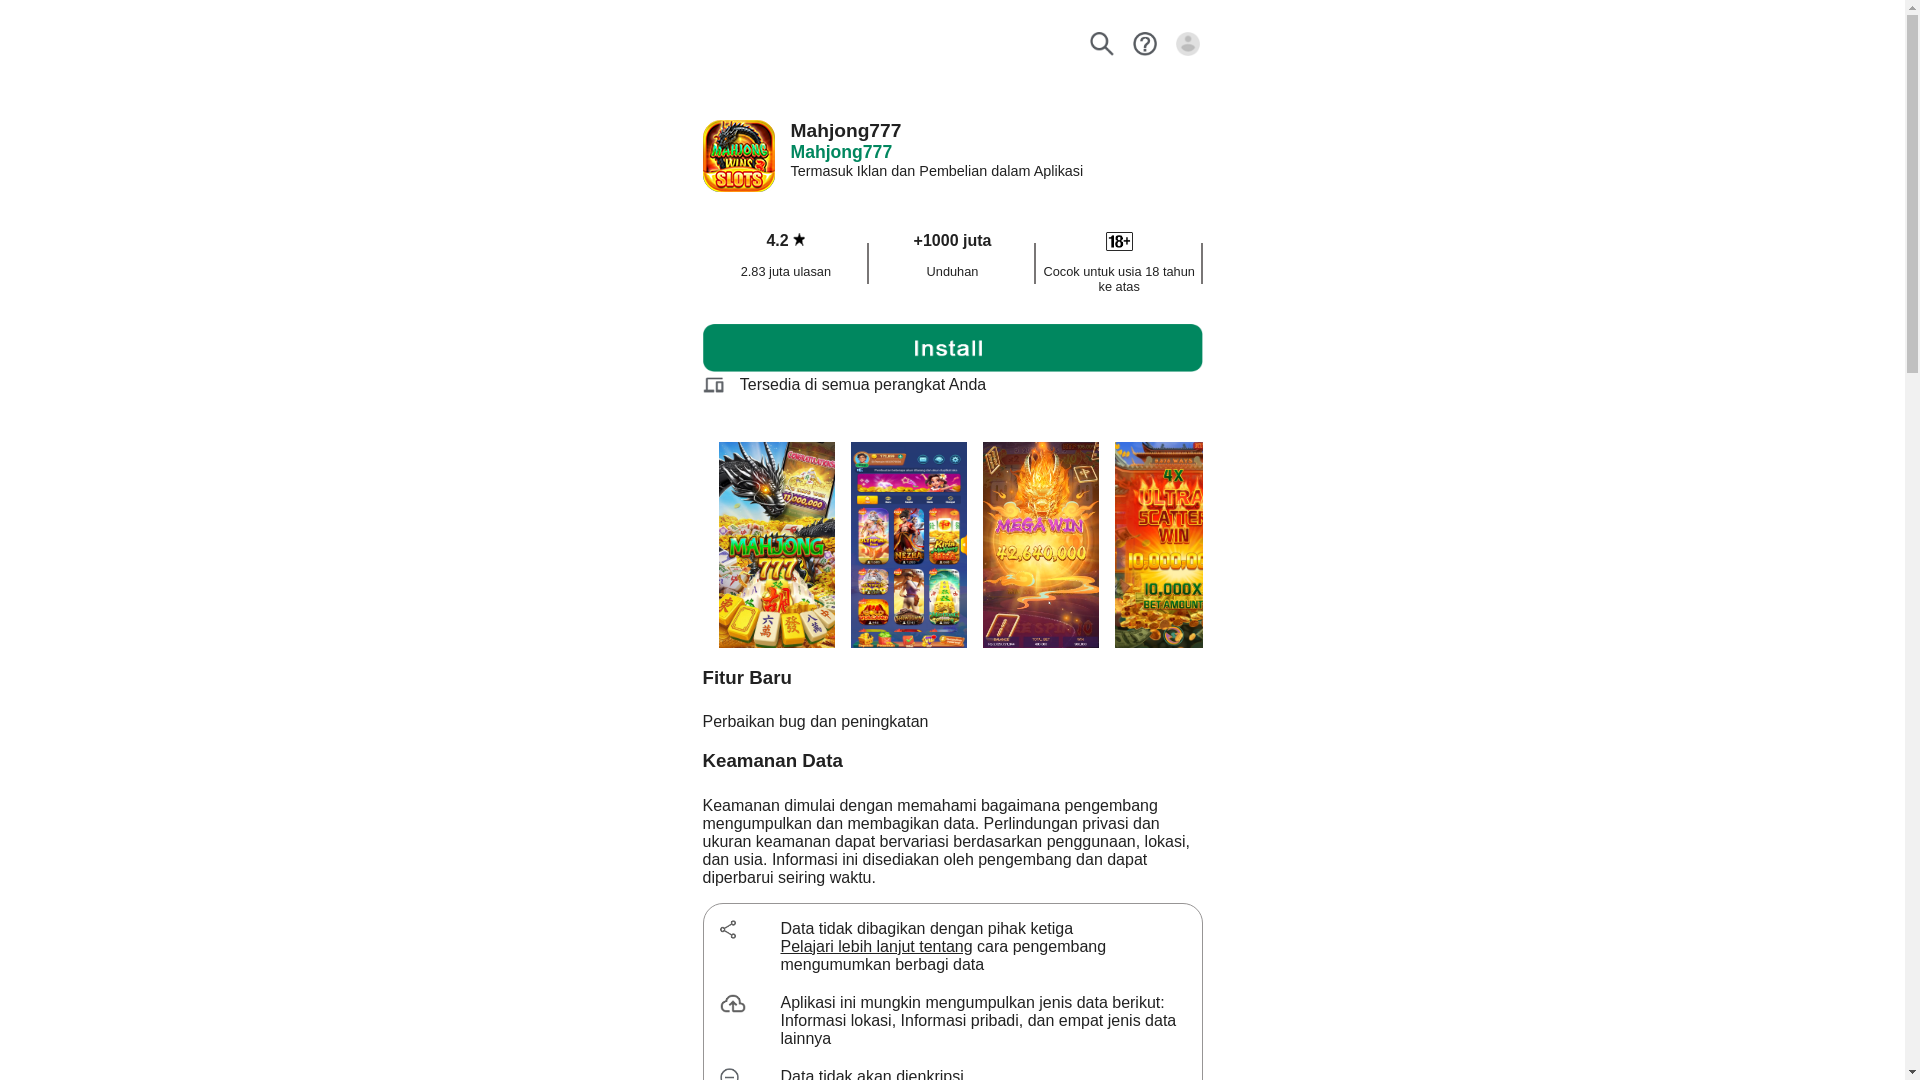
Task: Click the share icon in data safety
Action: [728, 930]
